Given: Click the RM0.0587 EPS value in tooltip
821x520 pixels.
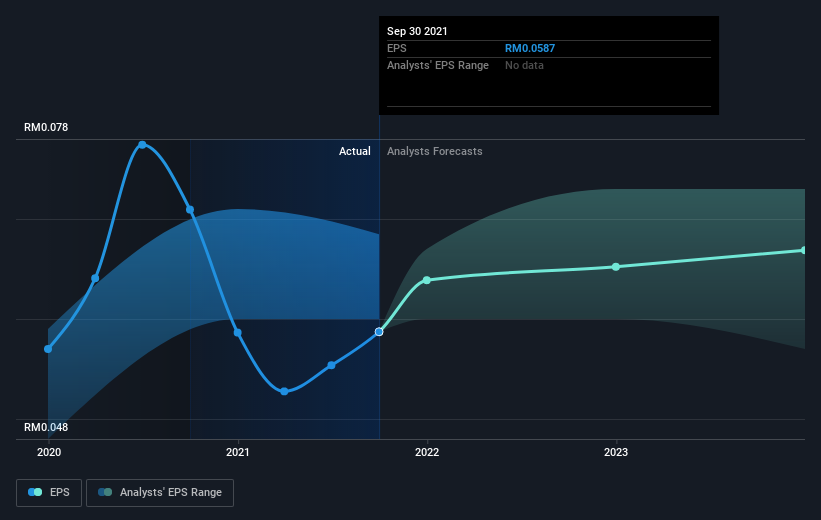Looking at the screenshot, I should tap(530, 48).
